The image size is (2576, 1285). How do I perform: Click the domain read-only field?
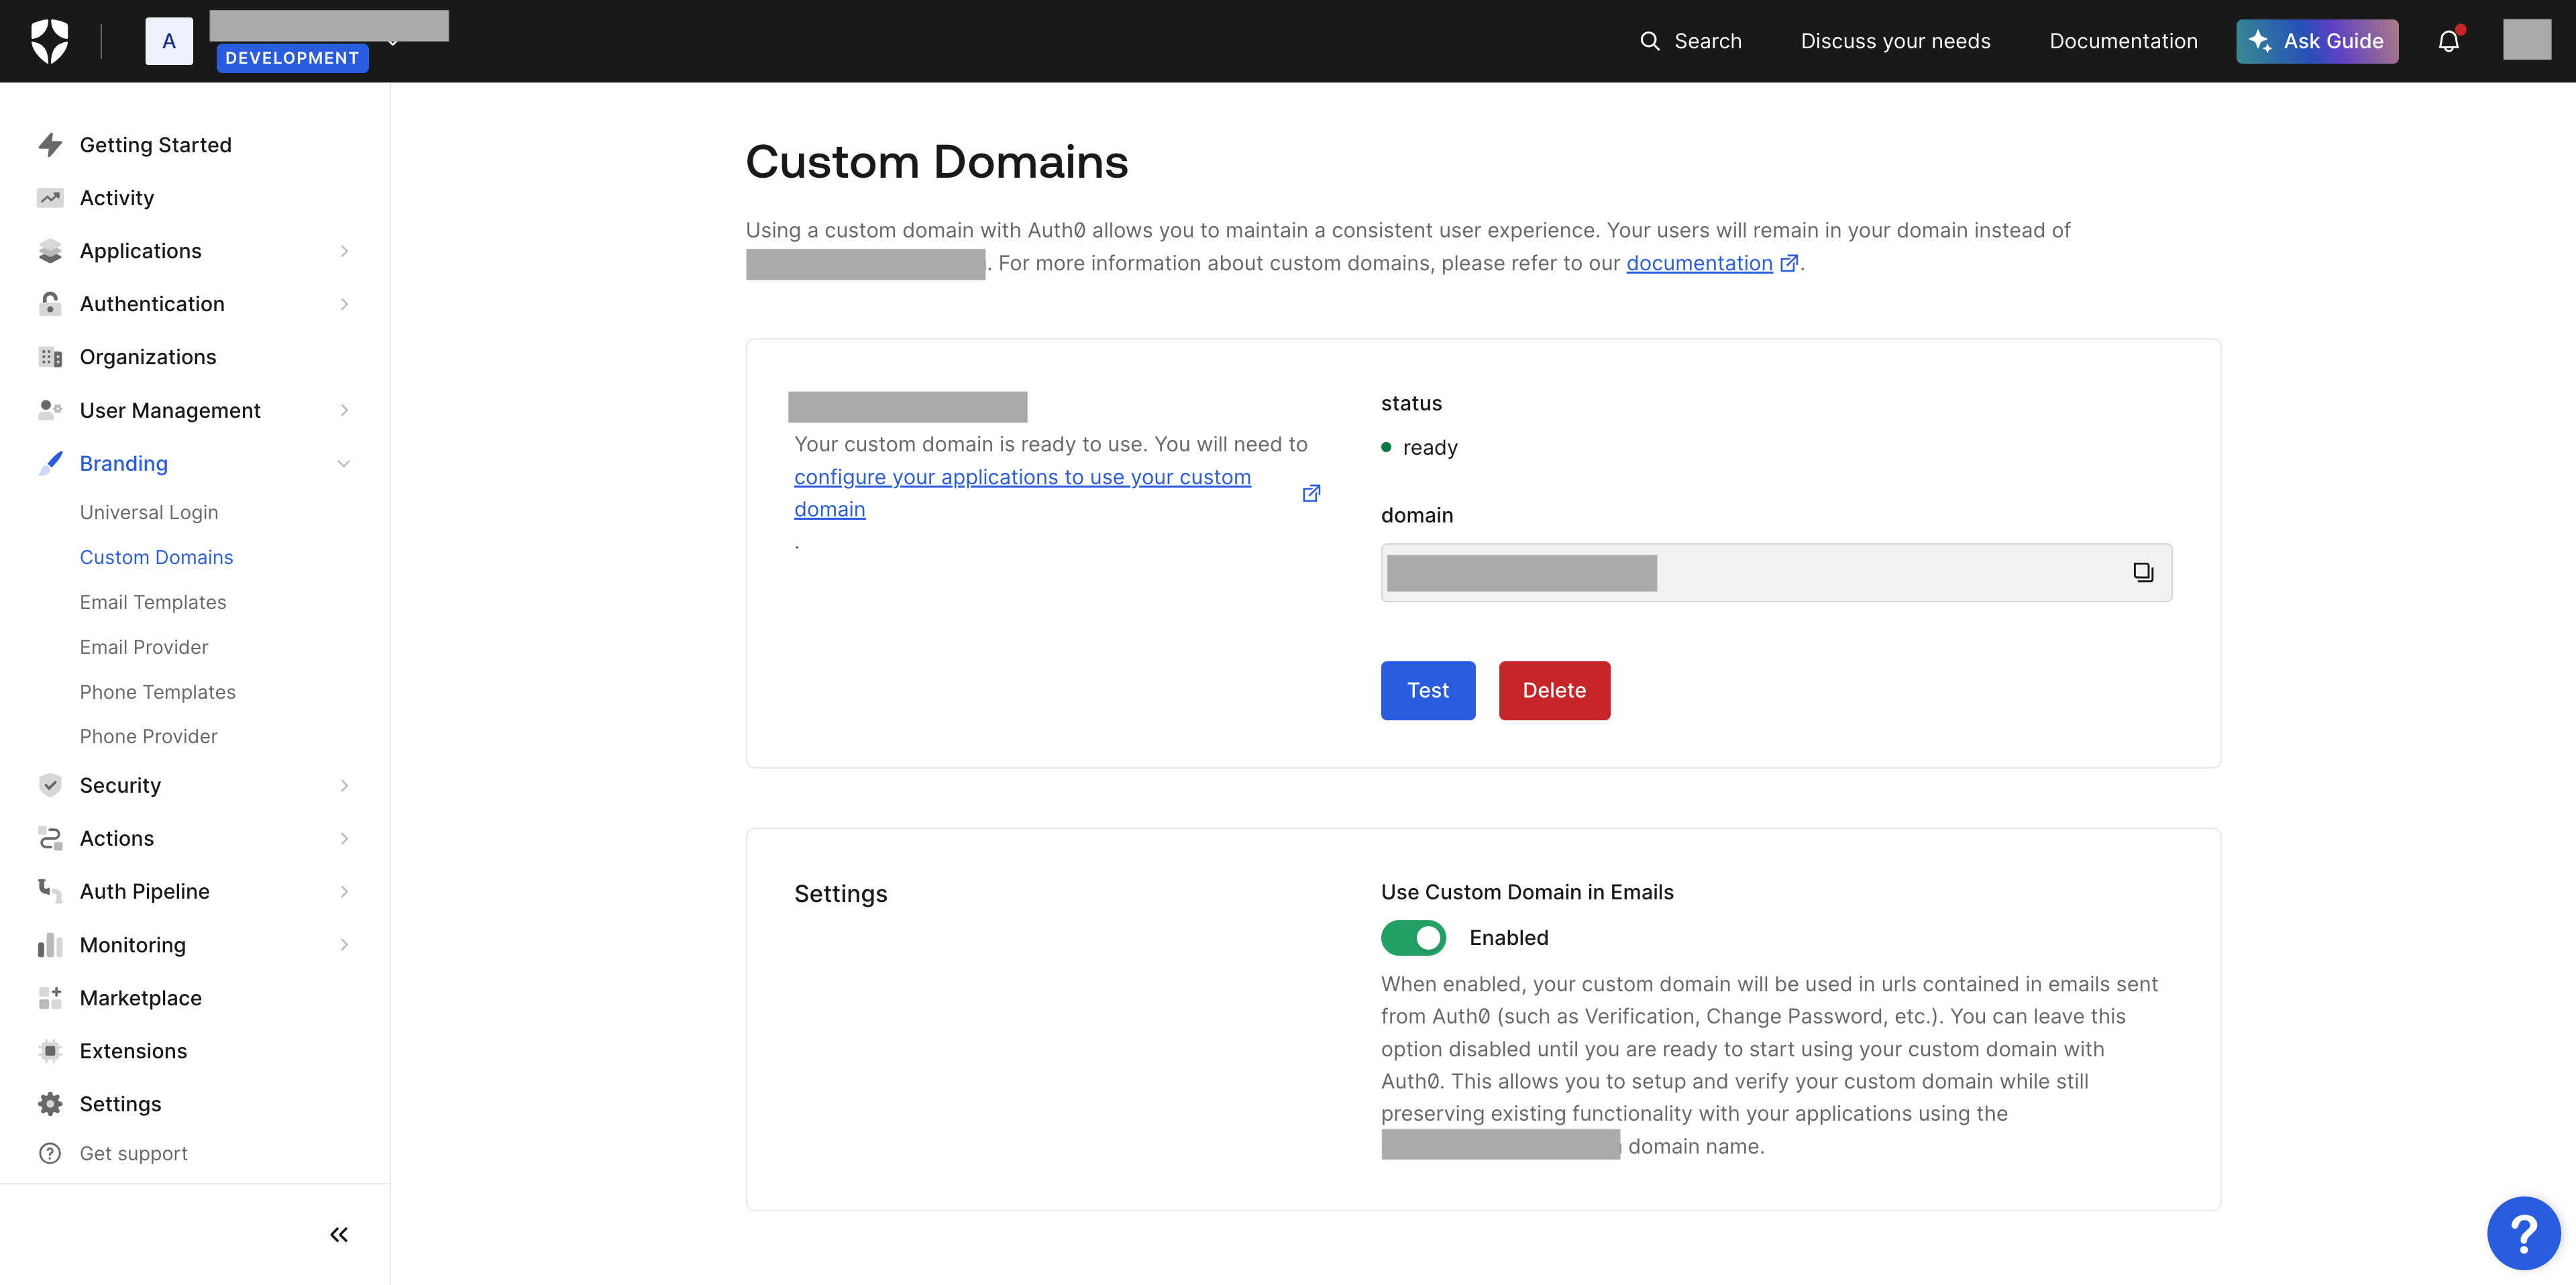coord(1776,572)
